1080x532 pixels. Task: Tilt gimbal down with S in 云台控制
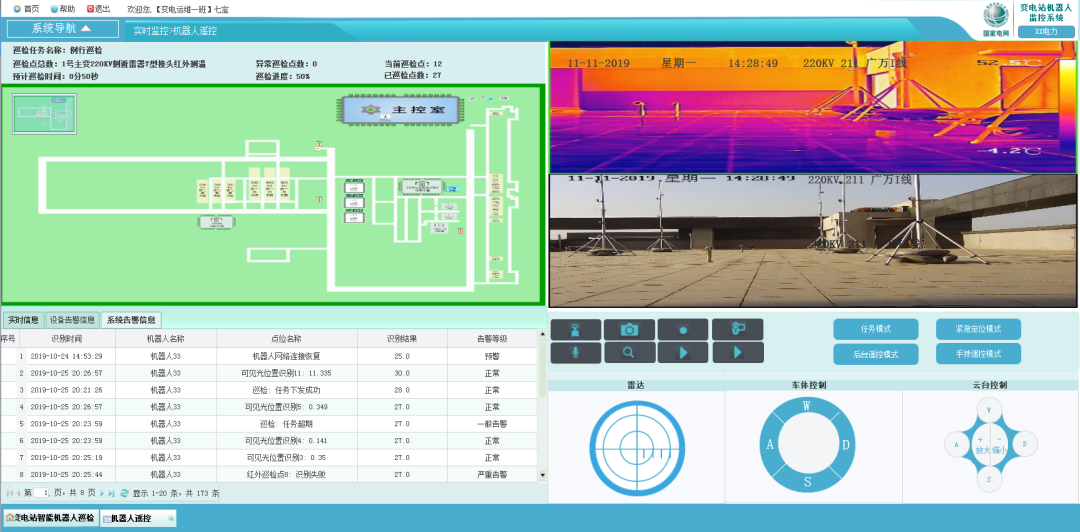click(989, 479)
